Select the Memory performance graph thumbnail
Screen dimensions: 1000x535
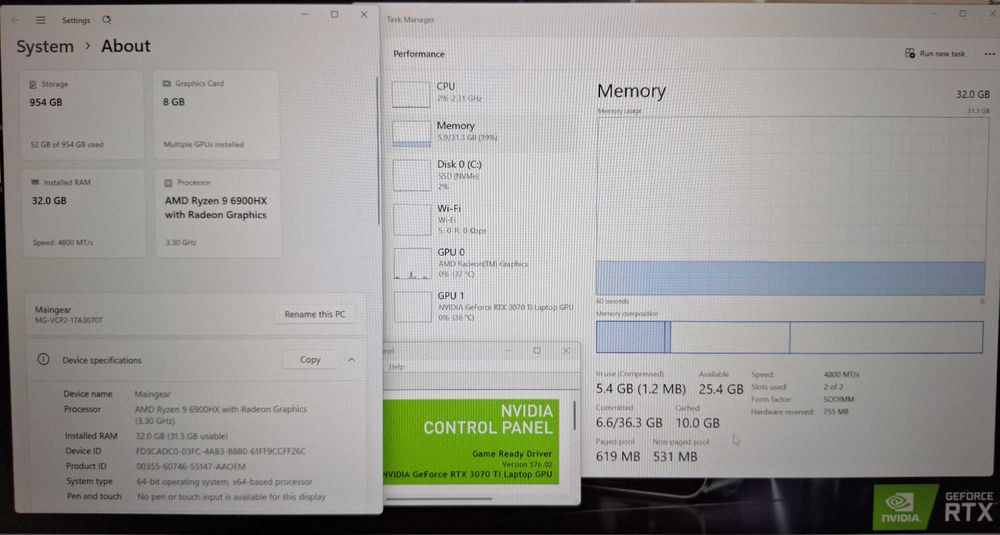point(411,134)
